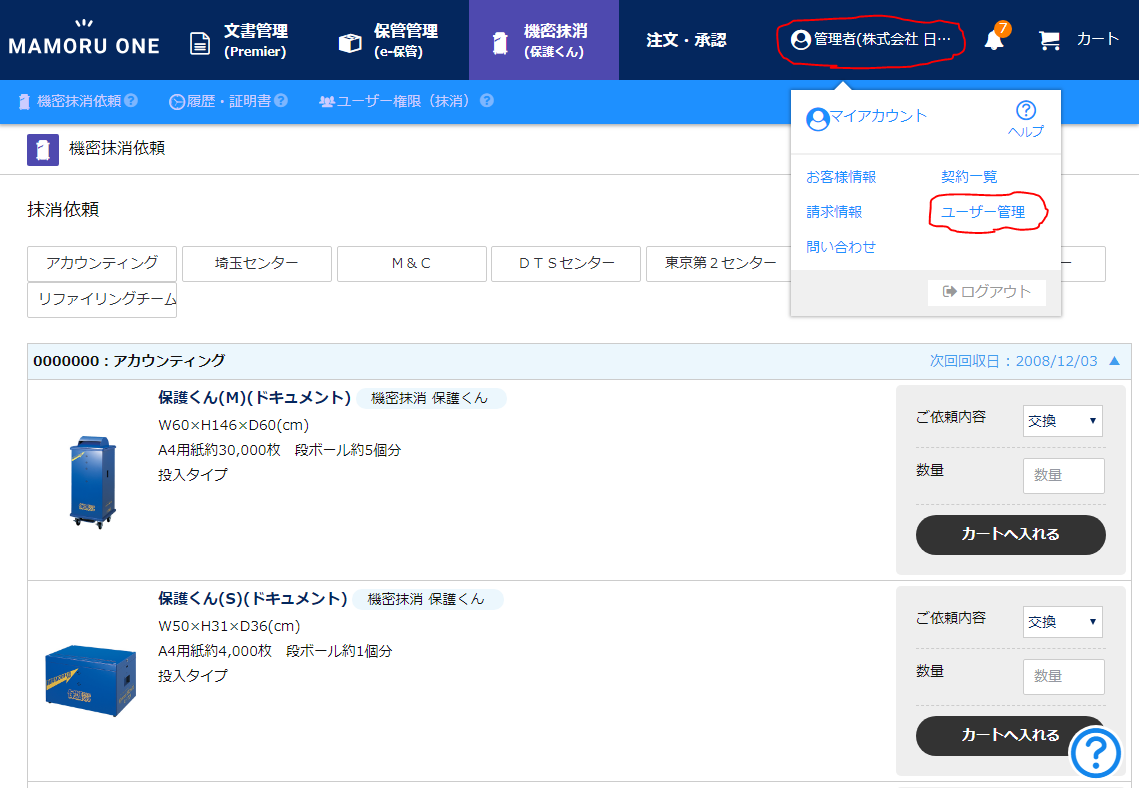The width and height of the screenshot is (1139, 788).
Task: Select the リファイリングチーム location button
Action: point(102,300)
